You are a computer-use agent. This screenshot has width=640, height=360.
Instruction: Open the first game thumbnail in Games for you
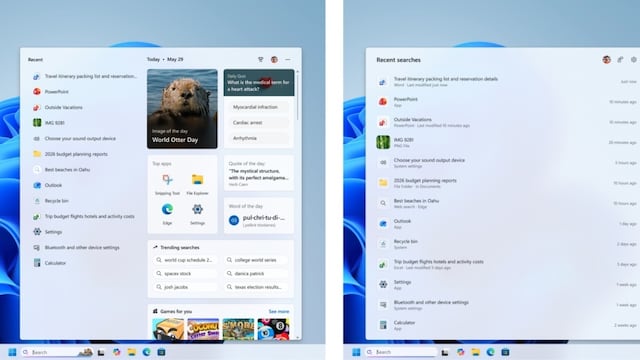(168, 329)
